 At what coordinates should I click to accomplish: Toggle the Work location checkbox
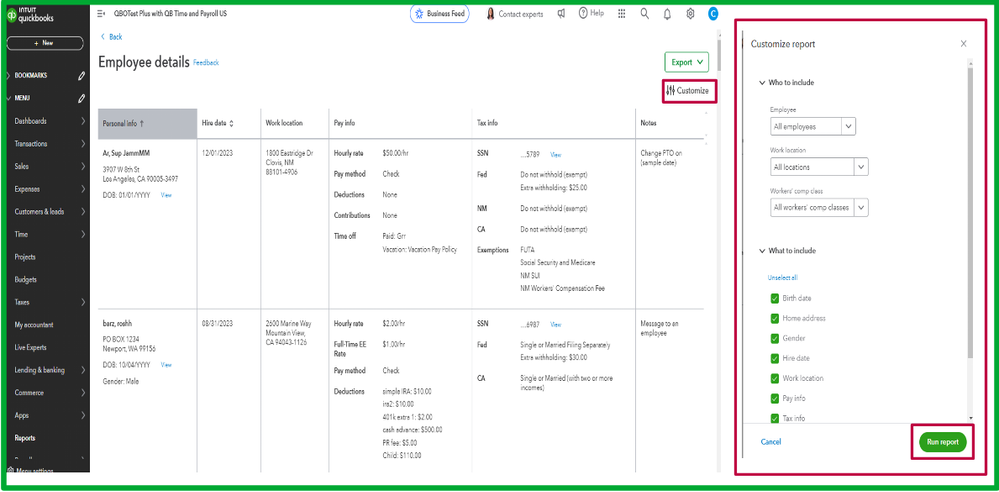click(775, 378)
